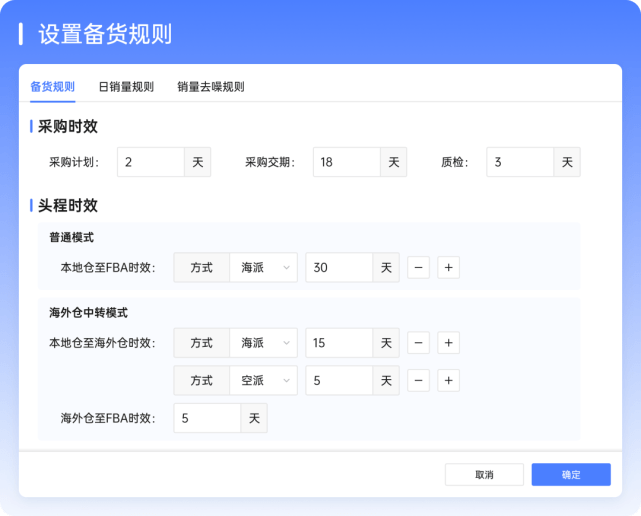The width and height of the screenshot is (641, 516).
Task: Click plus icon in 普通模式 FBA row
Action: tap(449, 268)
